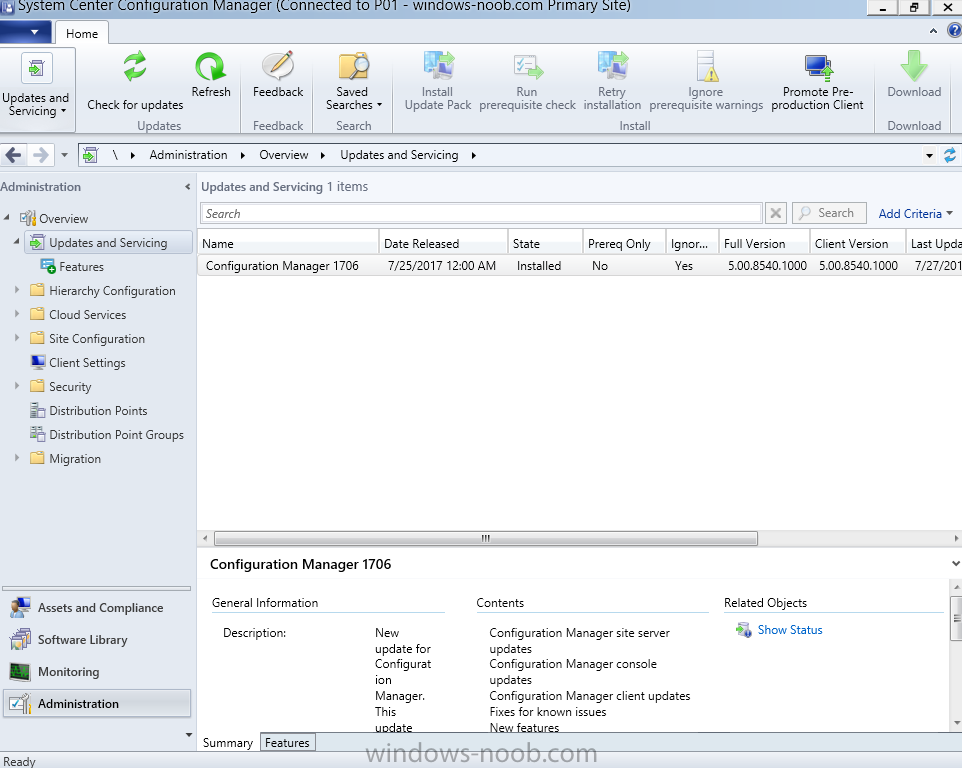
Task: Sort by the Client Version column header
Action: click(x=857, y=244)
